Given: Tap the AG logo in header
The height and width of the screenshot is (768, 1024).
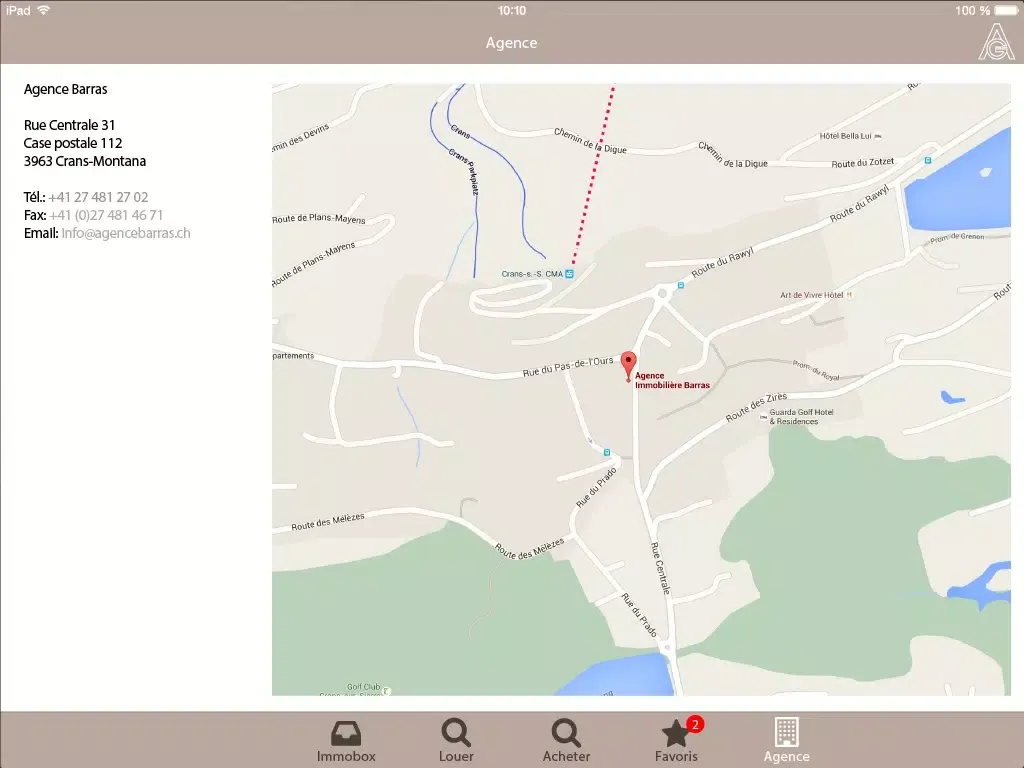Looking at the screenshot, I should coord(996,42).
